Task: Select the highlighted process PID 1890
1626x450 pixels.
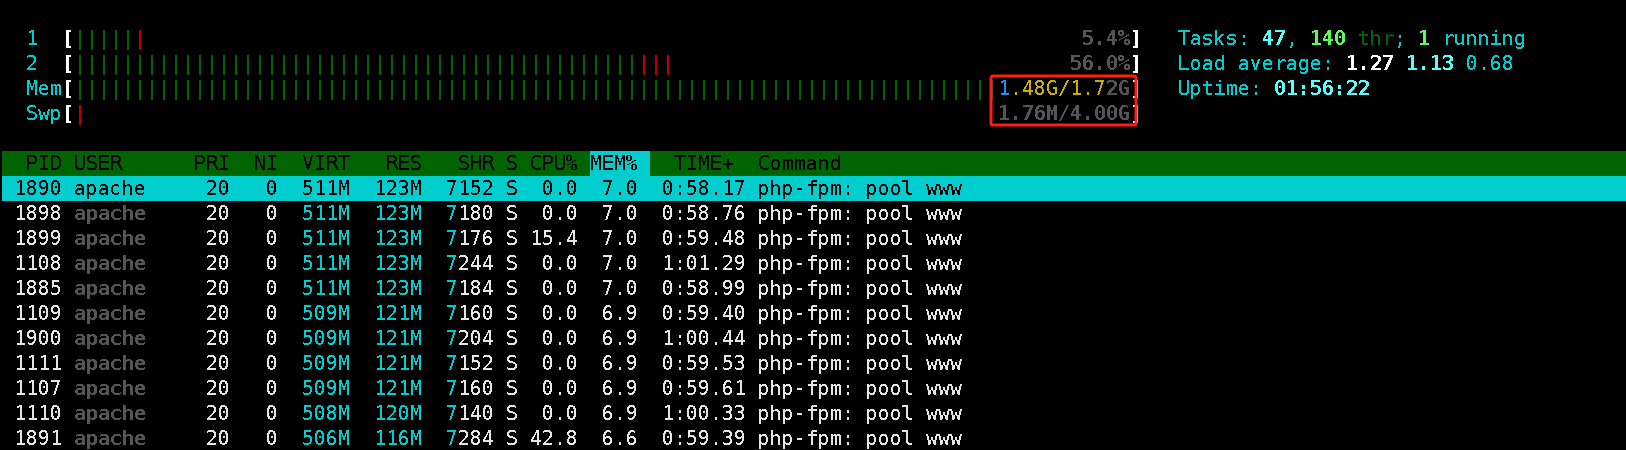Action: coord(813,188)
